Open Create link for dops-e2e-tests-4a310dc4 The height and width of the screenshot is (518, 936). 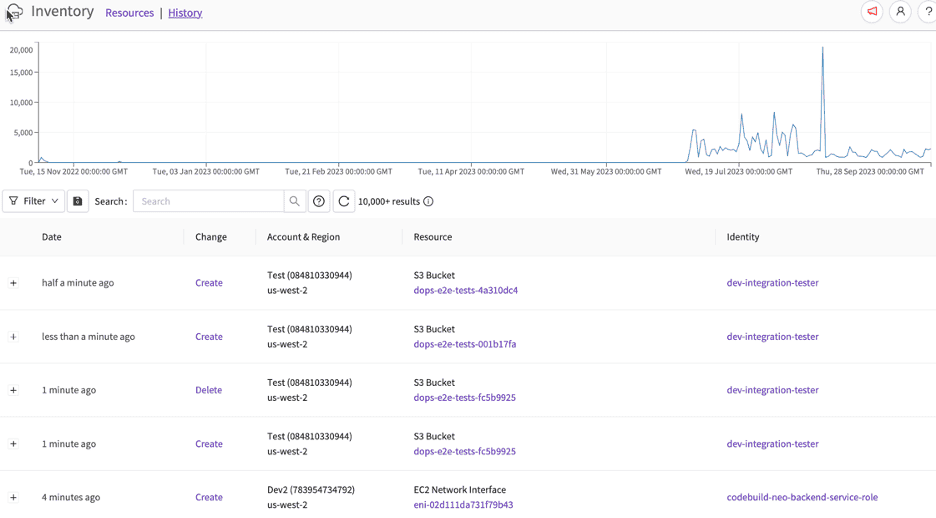tap(209, 283)
